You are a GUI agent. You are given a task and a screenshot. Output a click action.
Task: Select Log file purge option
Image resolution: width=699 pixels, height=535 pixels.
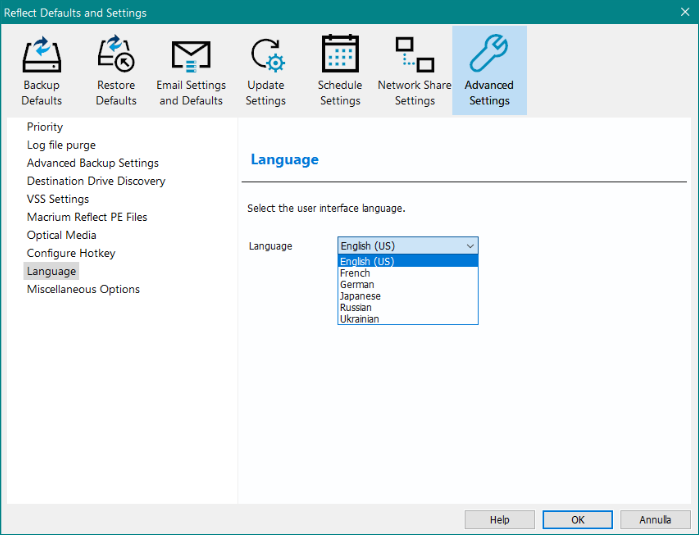[x=62, y=145]
